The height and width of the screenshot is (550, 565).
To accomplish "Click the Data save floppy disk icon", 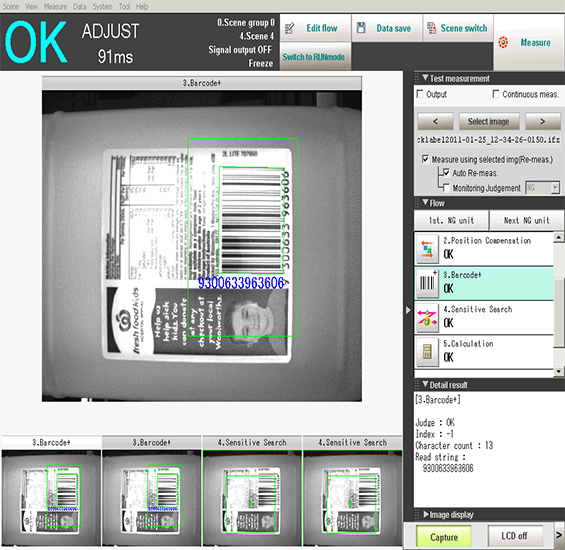I will (361, 28).
